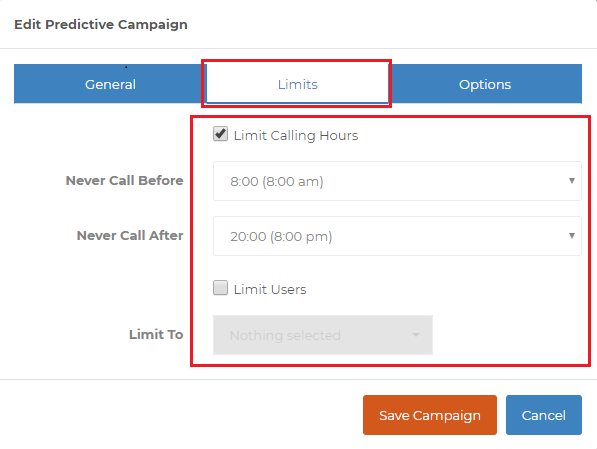
Task: Click the Limit Calling Hours label
Action: tap(296, 136)
